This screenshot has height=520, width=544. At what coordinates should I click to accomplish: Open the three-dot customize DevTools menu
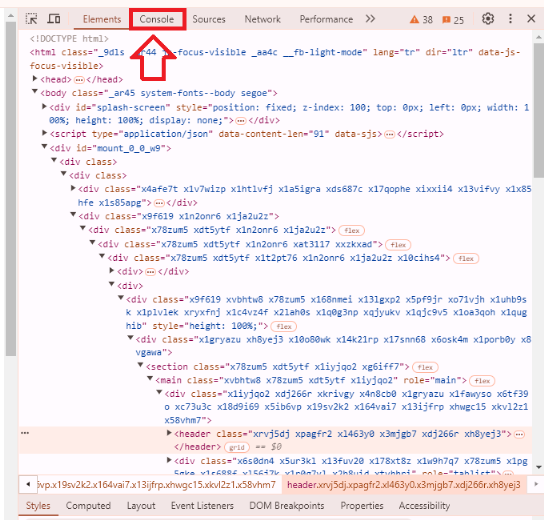[510, 19]
